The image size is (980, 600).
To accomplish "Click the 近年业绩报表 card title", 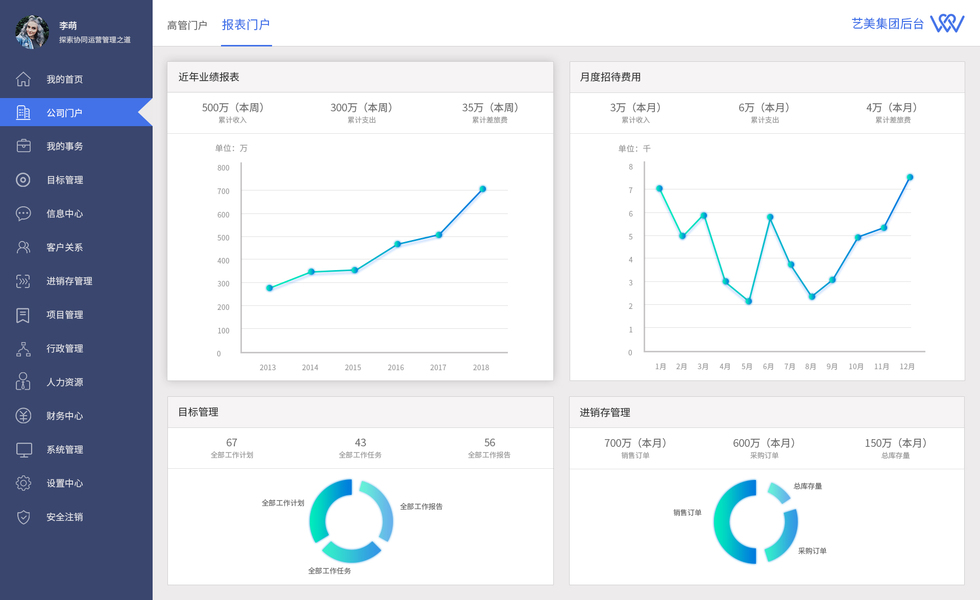I will tap(209, 77).
